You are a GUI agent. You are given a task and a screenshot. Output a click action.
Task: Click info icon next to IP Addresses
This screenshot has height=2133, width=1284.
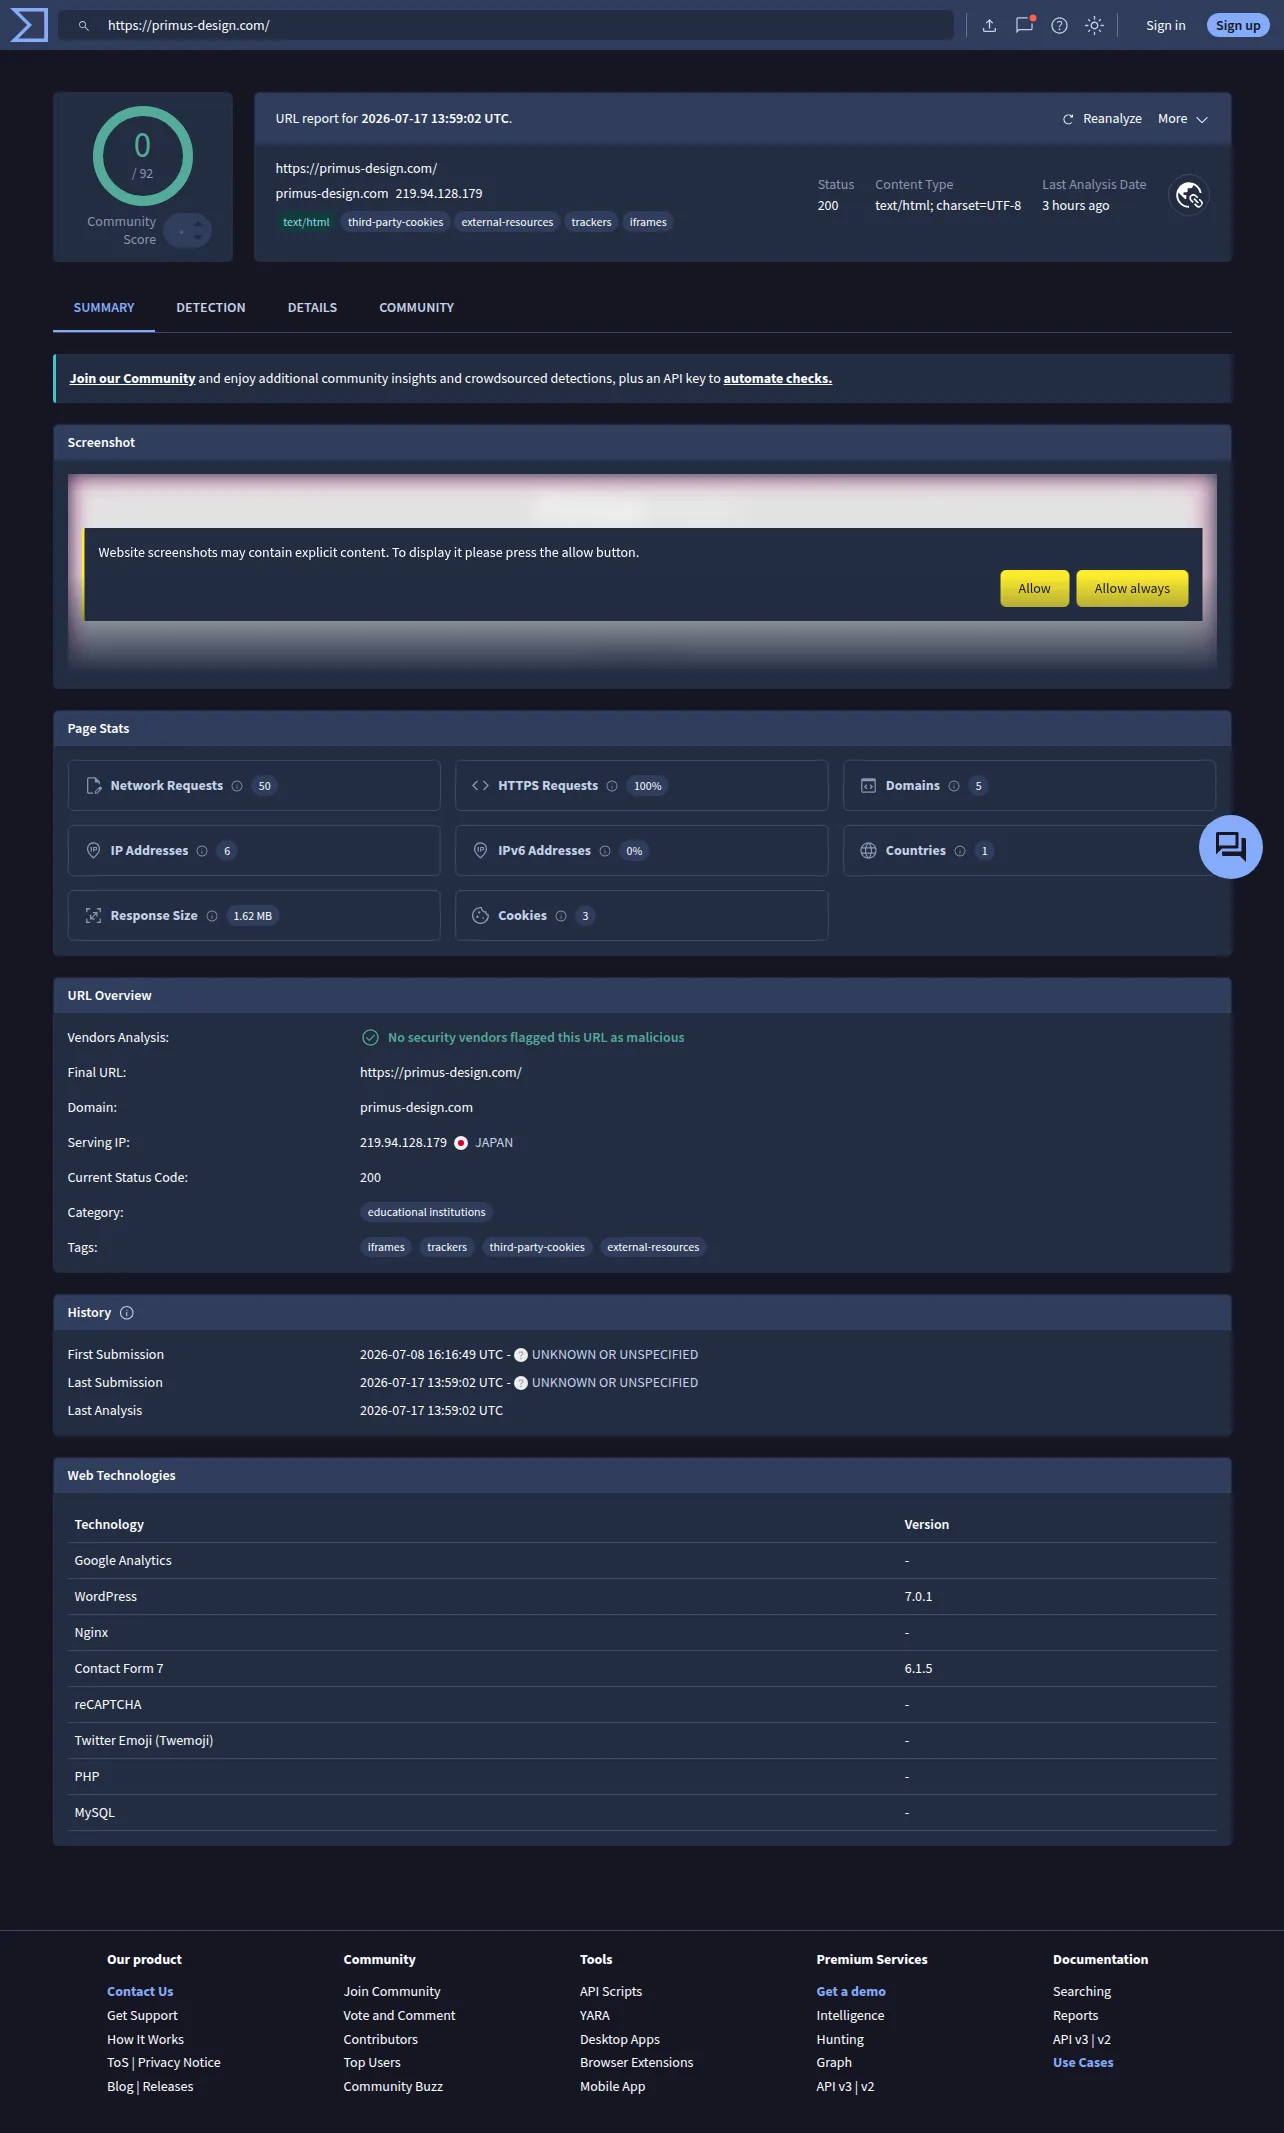click(202, 851)
